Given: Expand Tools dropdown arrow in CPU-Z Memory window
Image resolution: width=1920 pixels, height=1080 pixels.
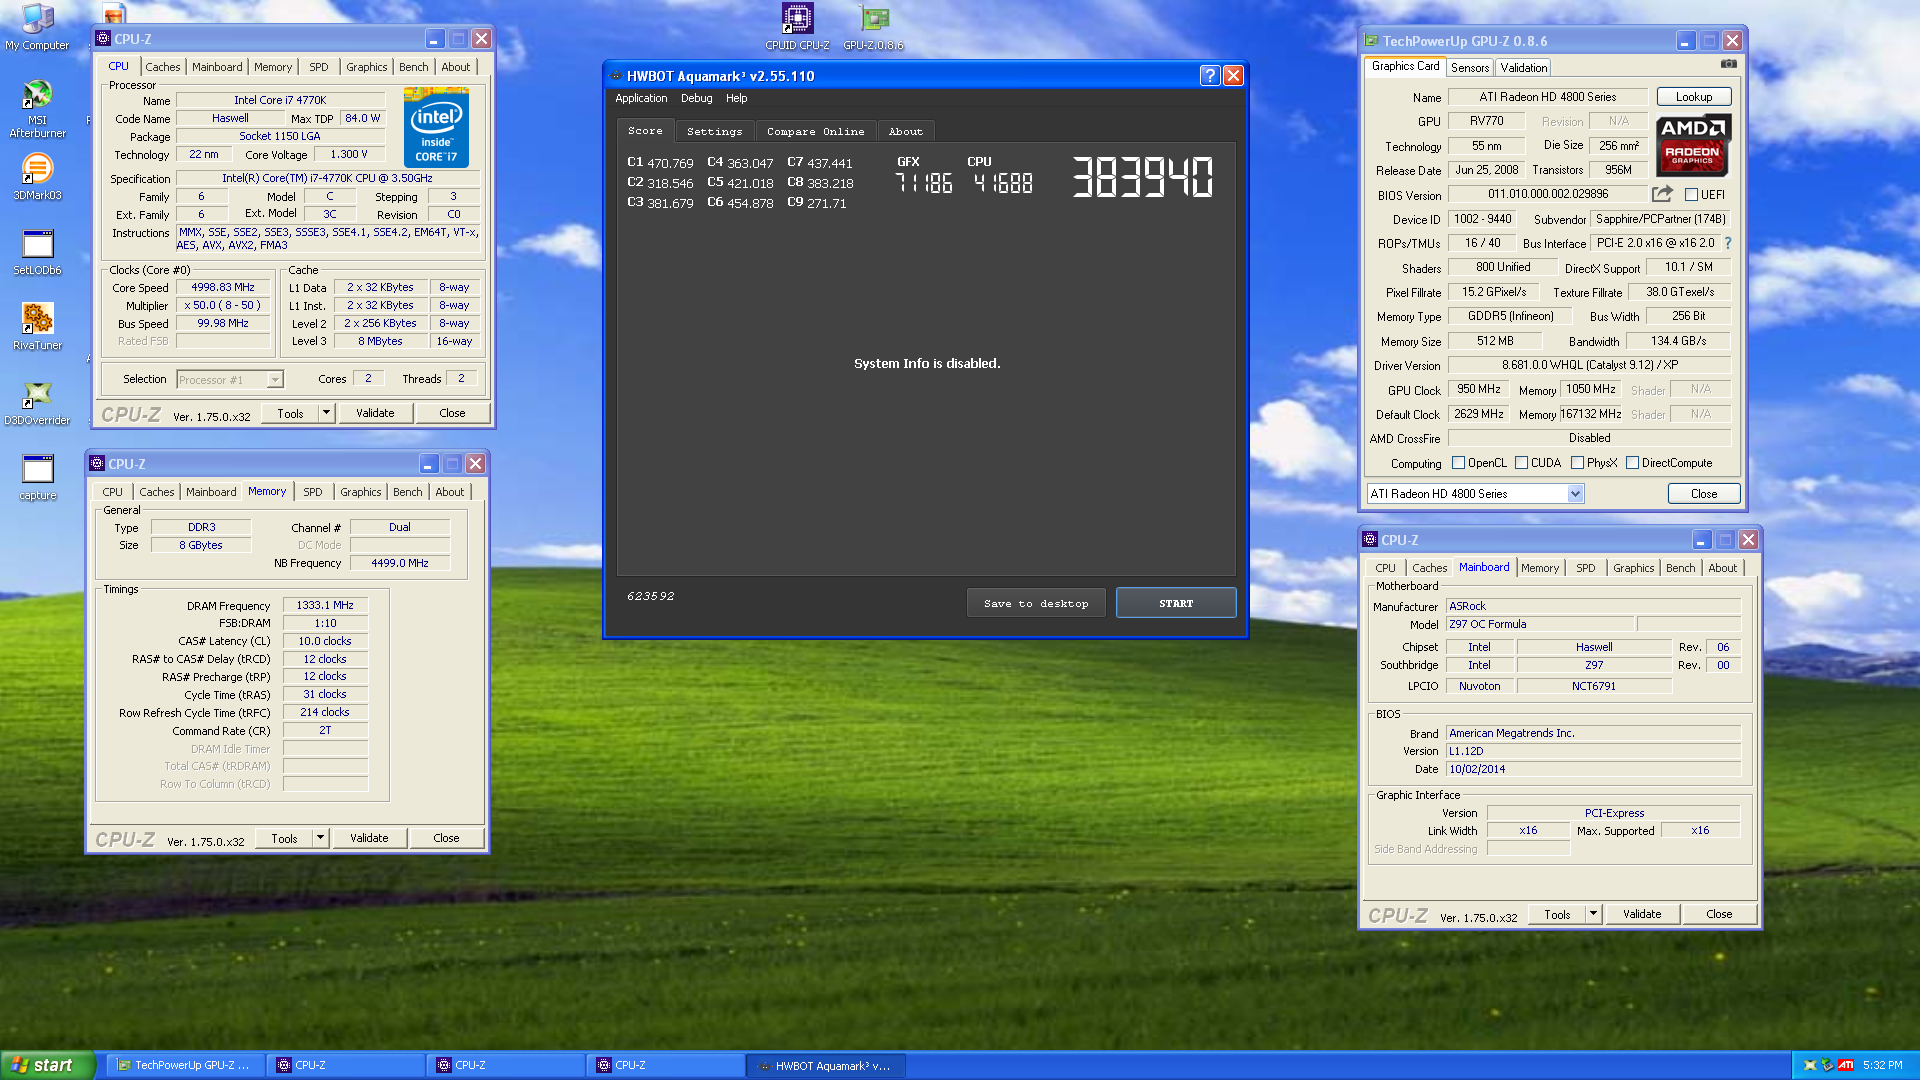Looking at the screenshot, I should coord(320,838).
